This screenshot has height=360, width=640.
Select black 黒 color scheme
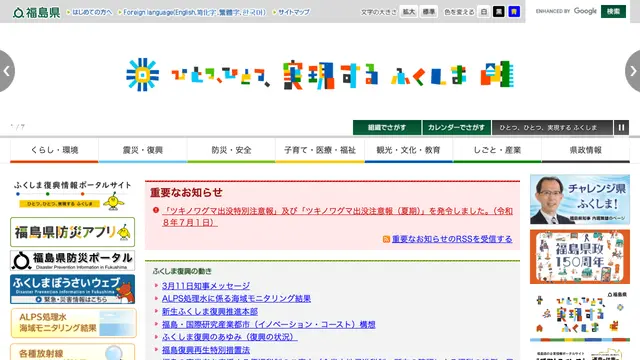coord(499,12)
